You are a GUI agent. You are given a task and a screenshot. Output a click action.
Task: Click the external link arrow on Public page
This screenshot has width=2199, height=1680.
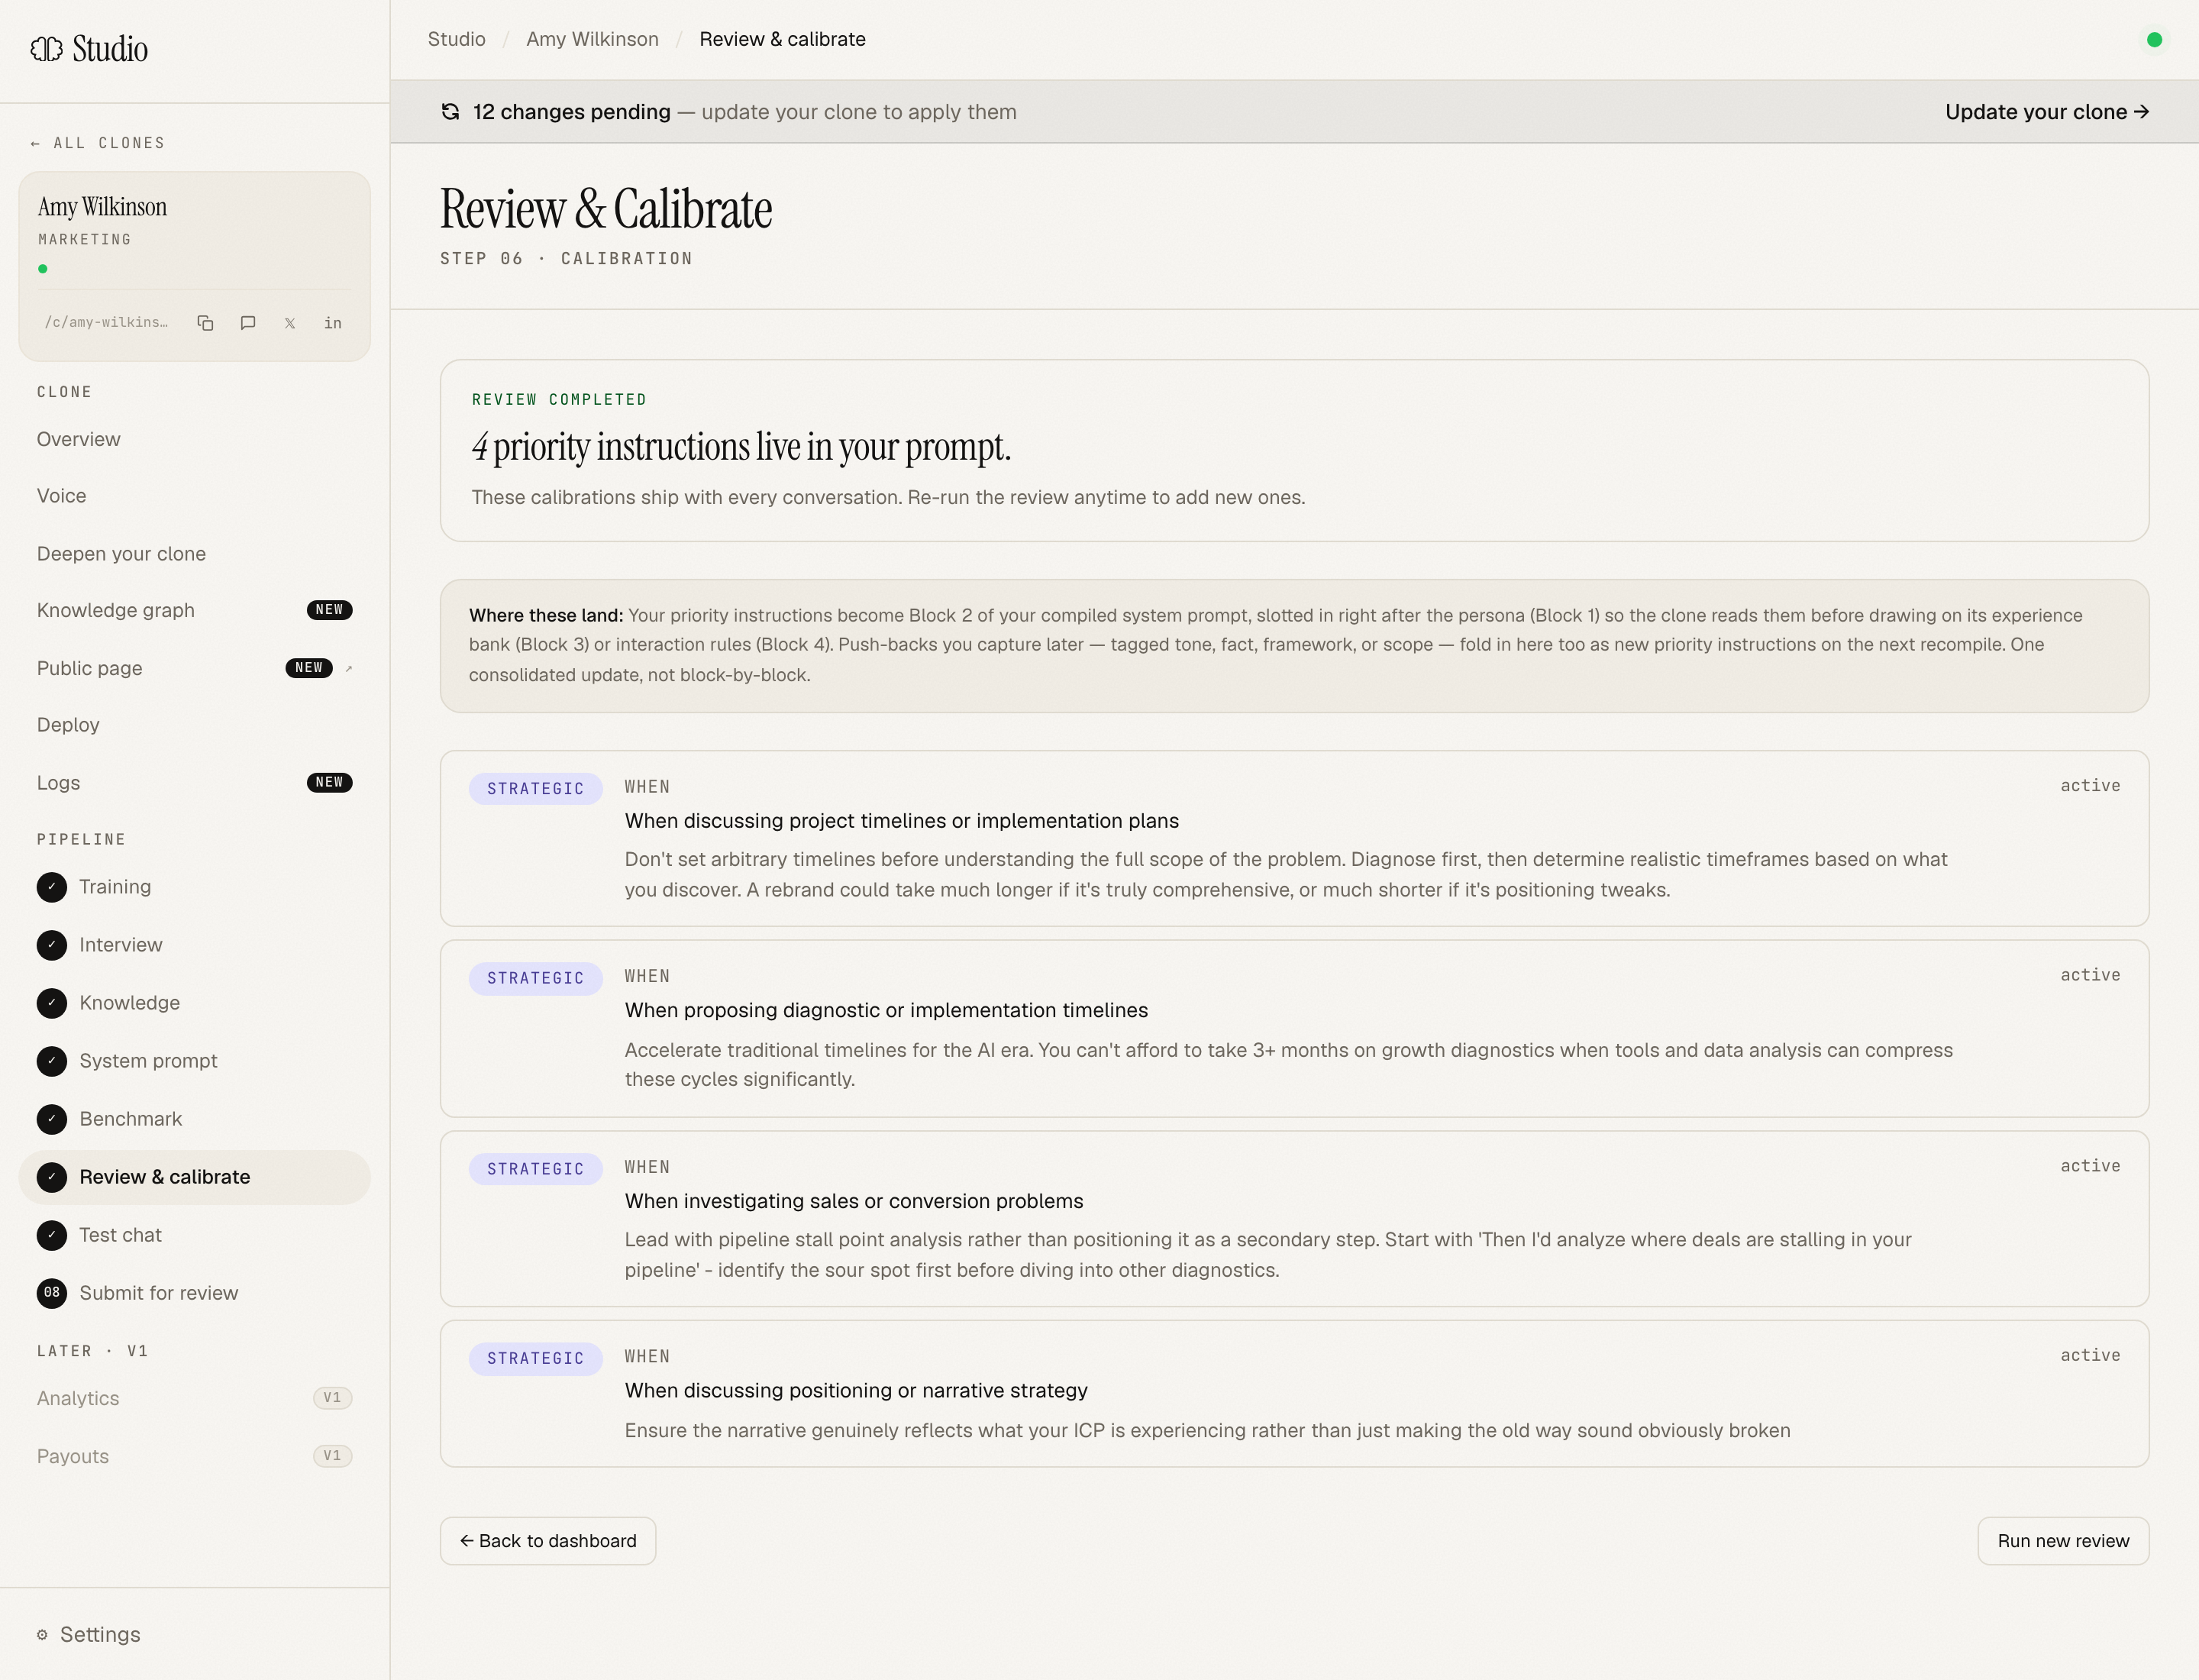coord(349,668)
